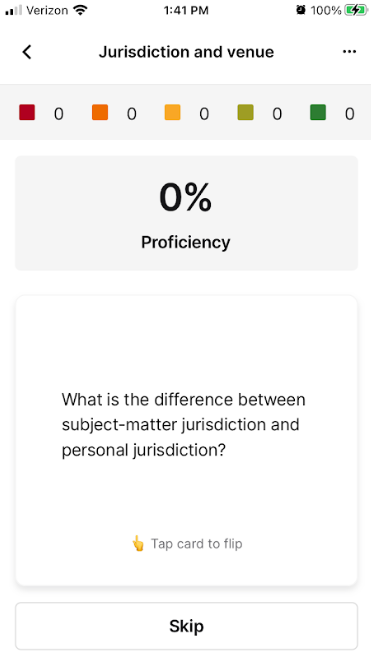Viewport: 371px width, 662px height.
Task: Select the orange rating swatch
Action: tap(100, 113)
